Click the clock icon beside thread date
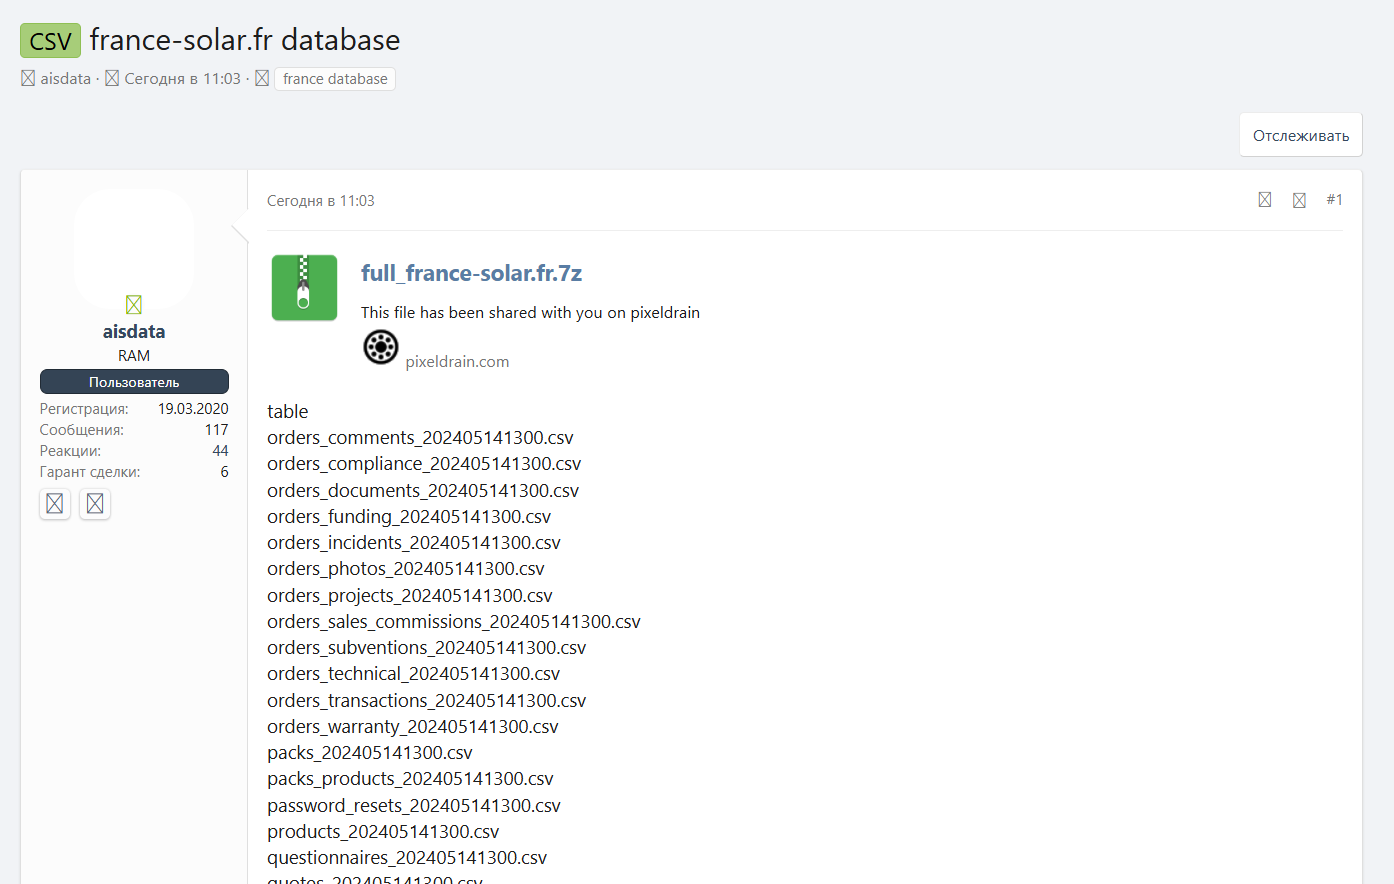1394x884 pixels. click(x=112, y=78)
